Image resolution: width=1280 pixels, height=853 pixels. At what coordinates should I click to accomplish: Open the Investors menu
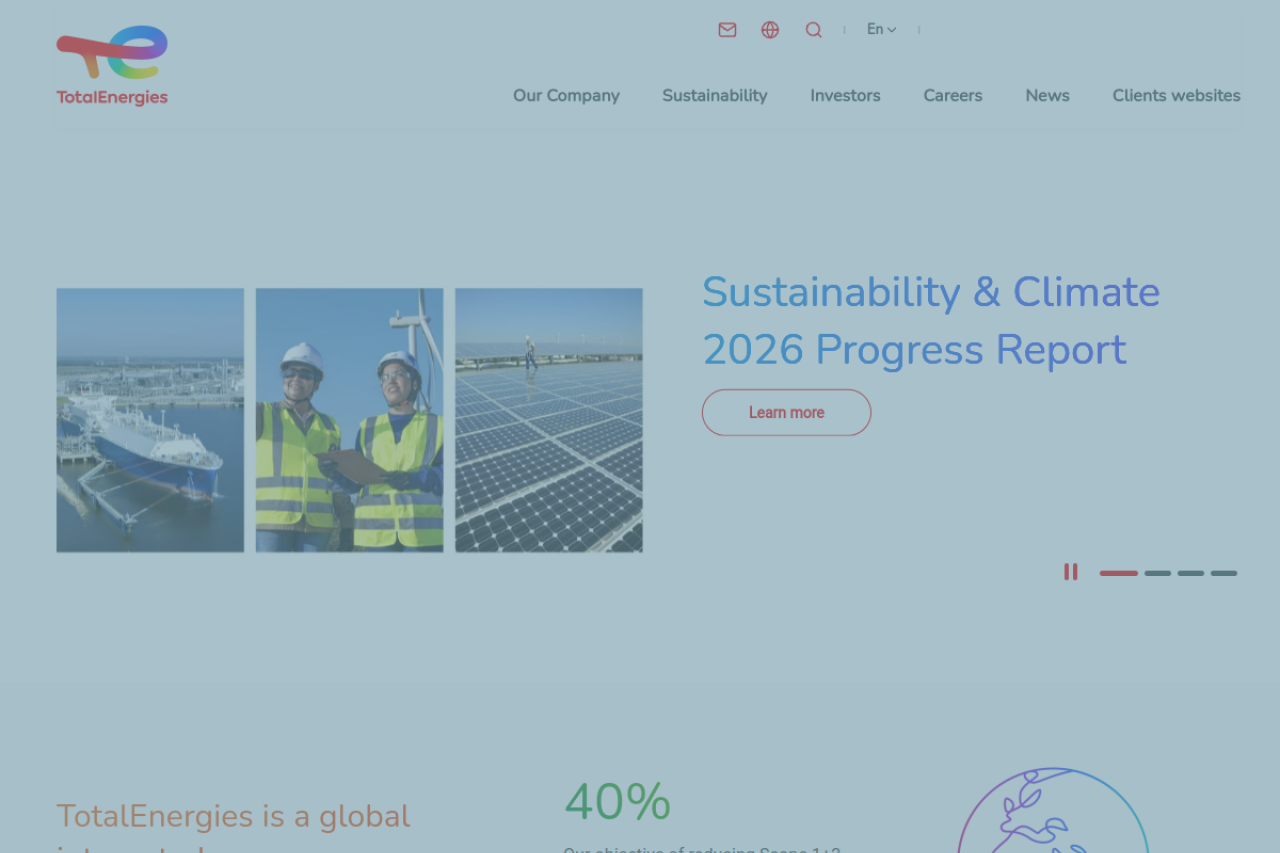point(845,96)
